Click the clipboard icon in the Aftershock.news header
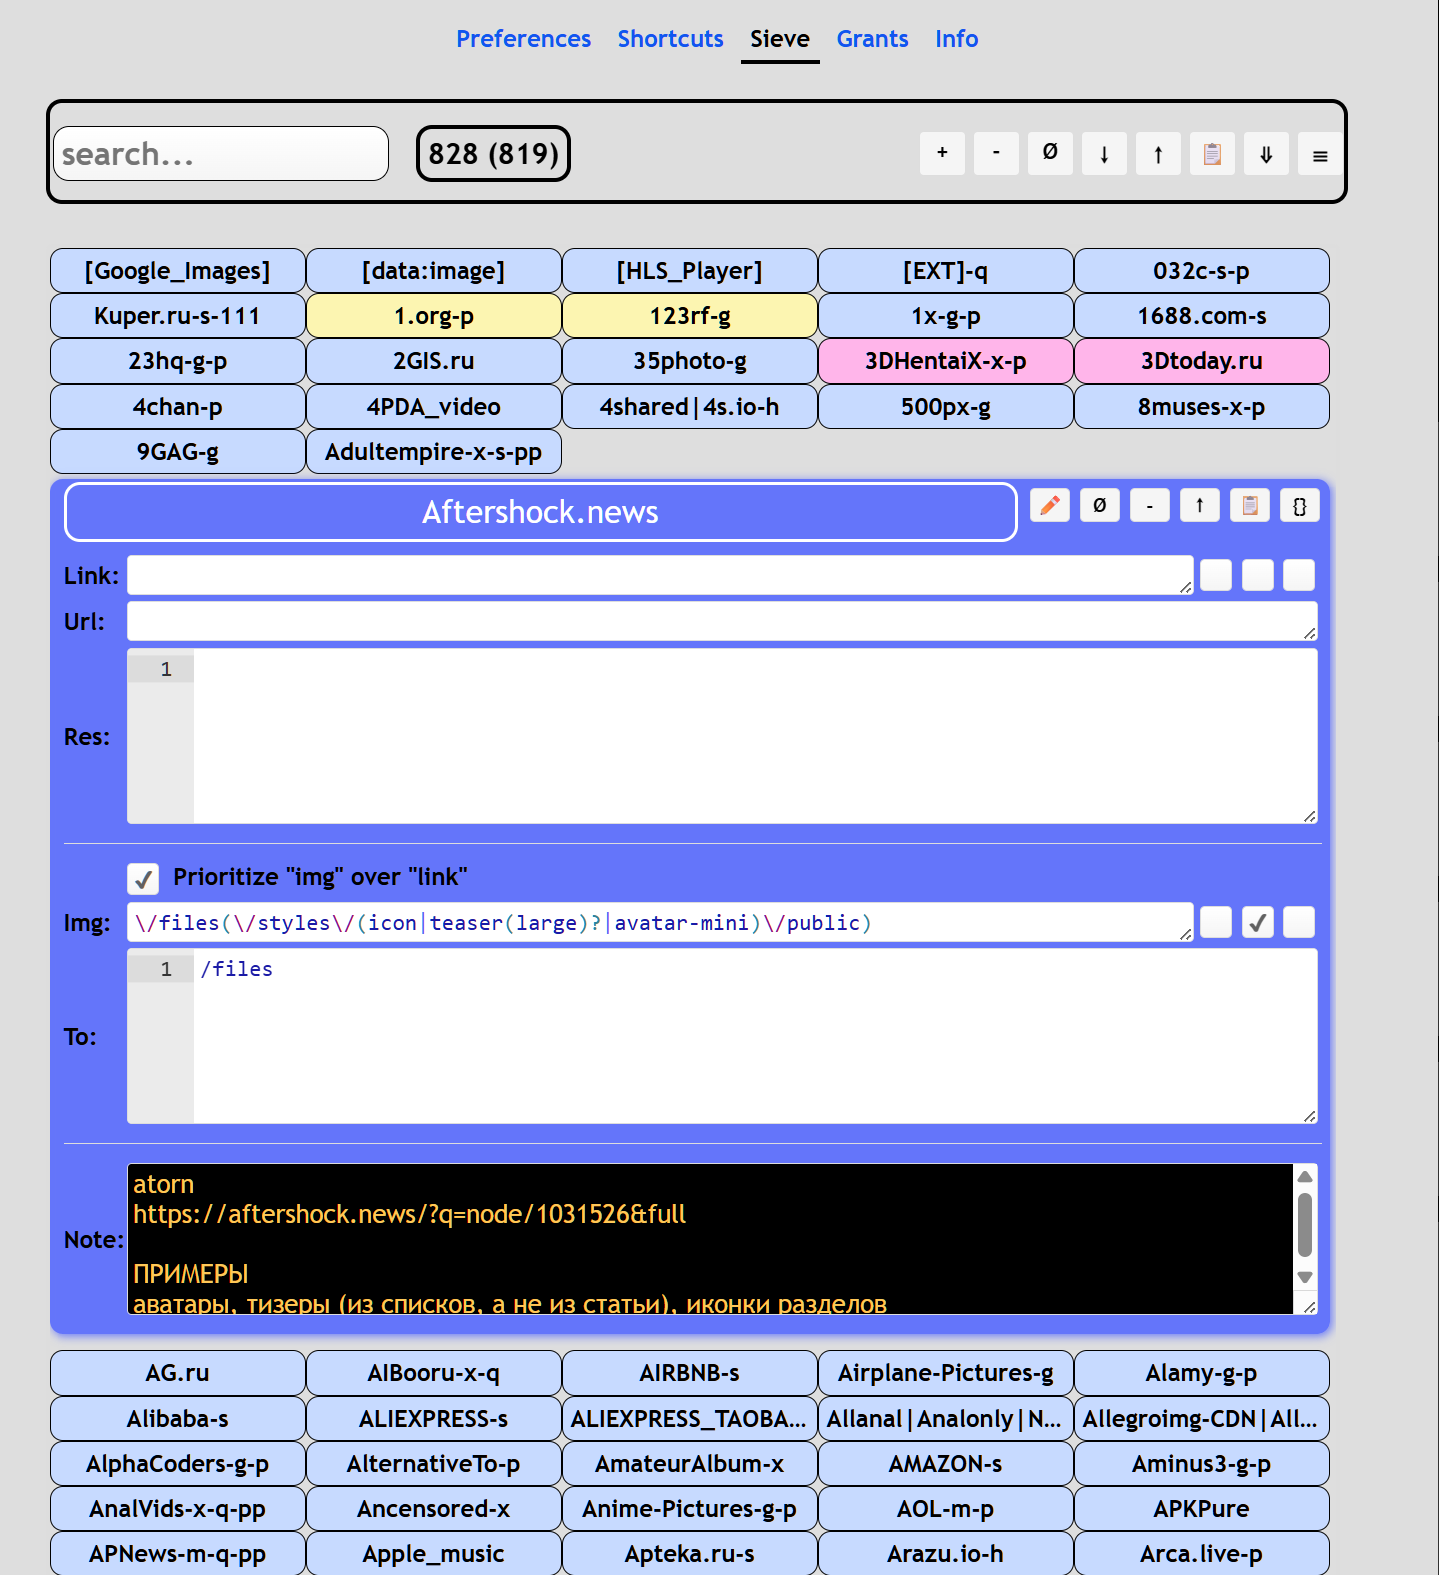The height and width of the screenshot is (1575, 1439). point(1250,505)
